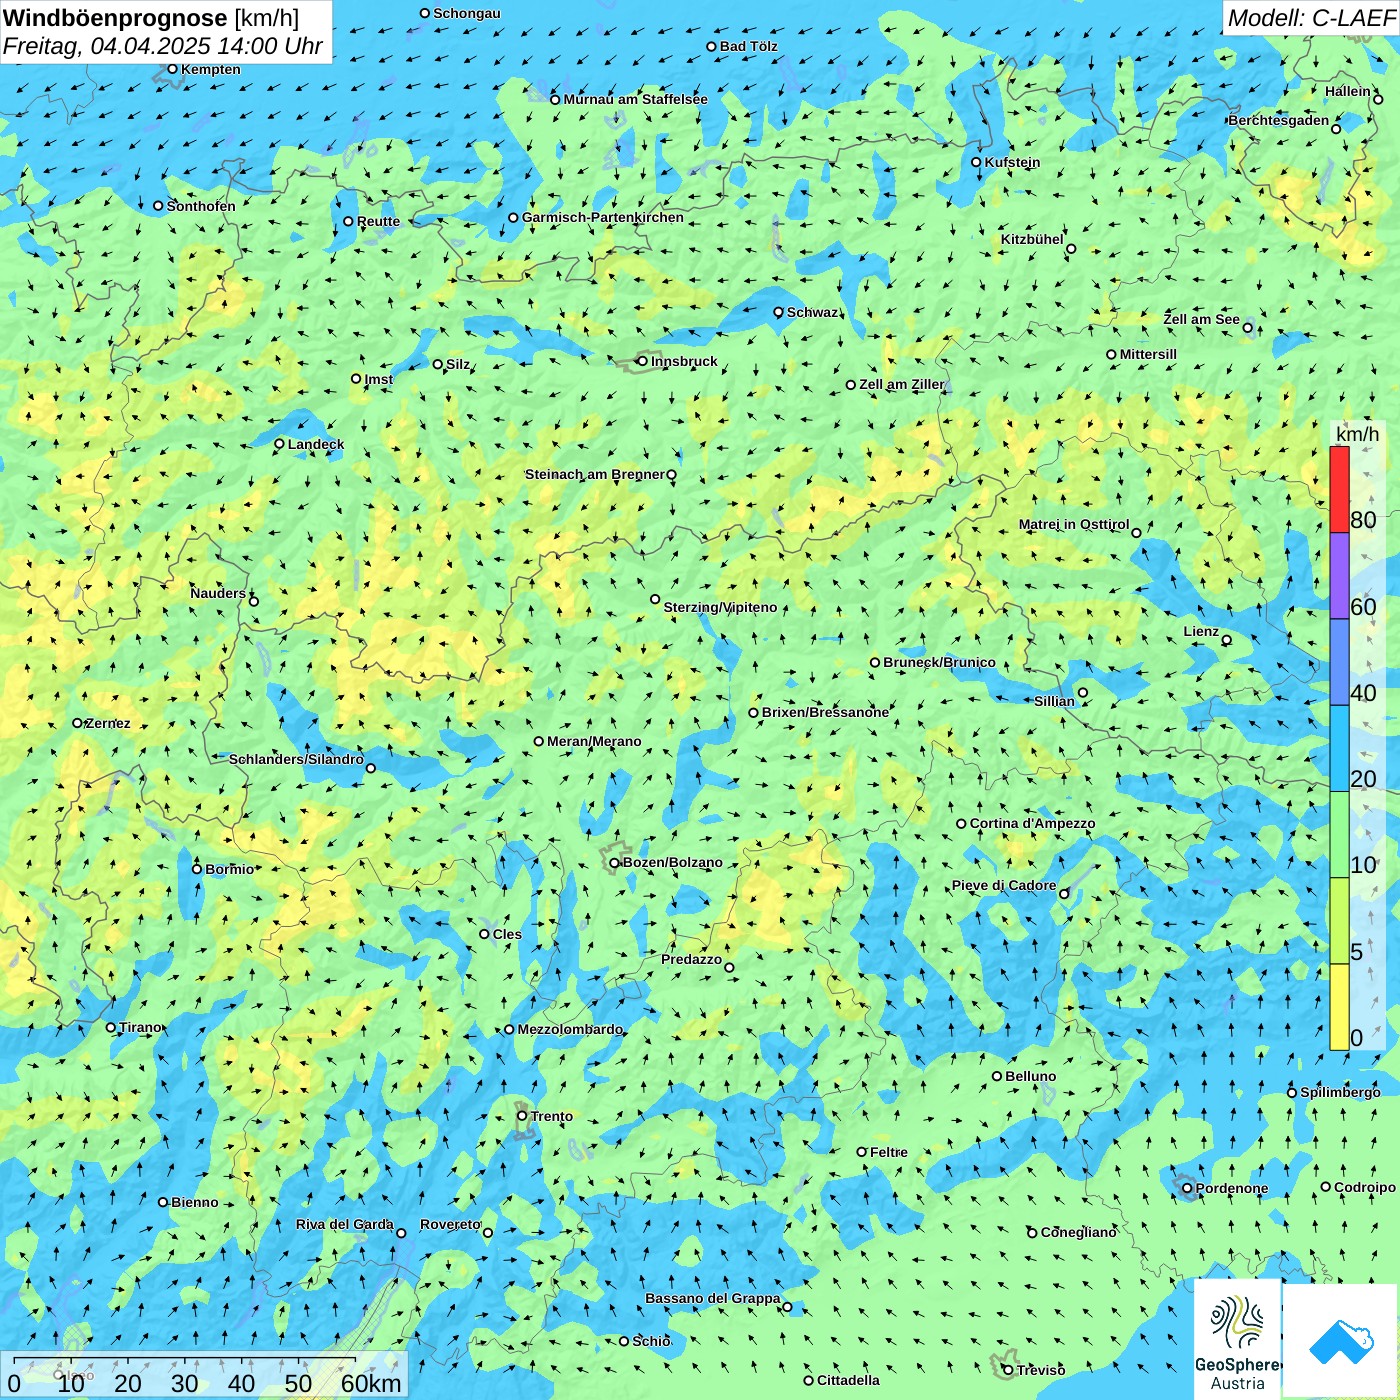Click the 60km distance scale bar

tap(185, 1360)
